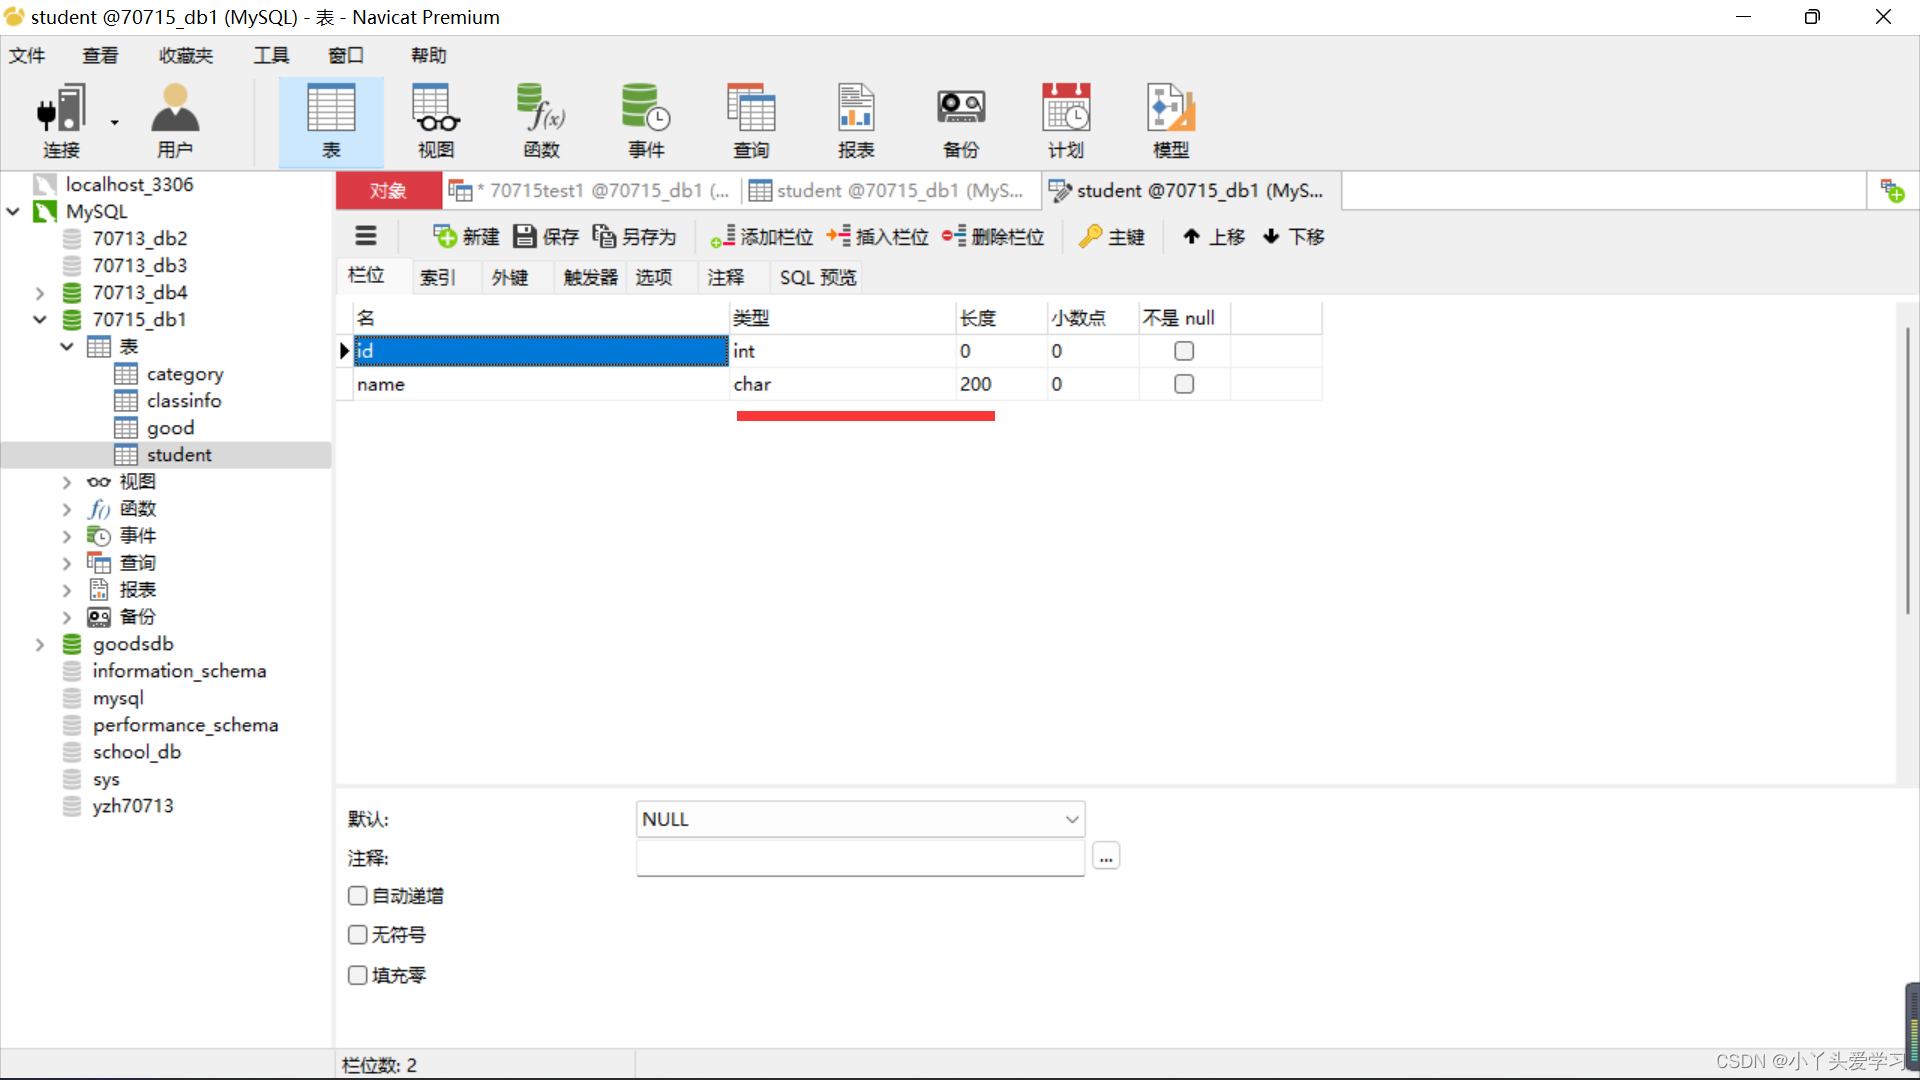Switch to the 索引 tab
The width and height of the screenshot is (1920, 1080).
pyautogui.click(x=437, y=277)
